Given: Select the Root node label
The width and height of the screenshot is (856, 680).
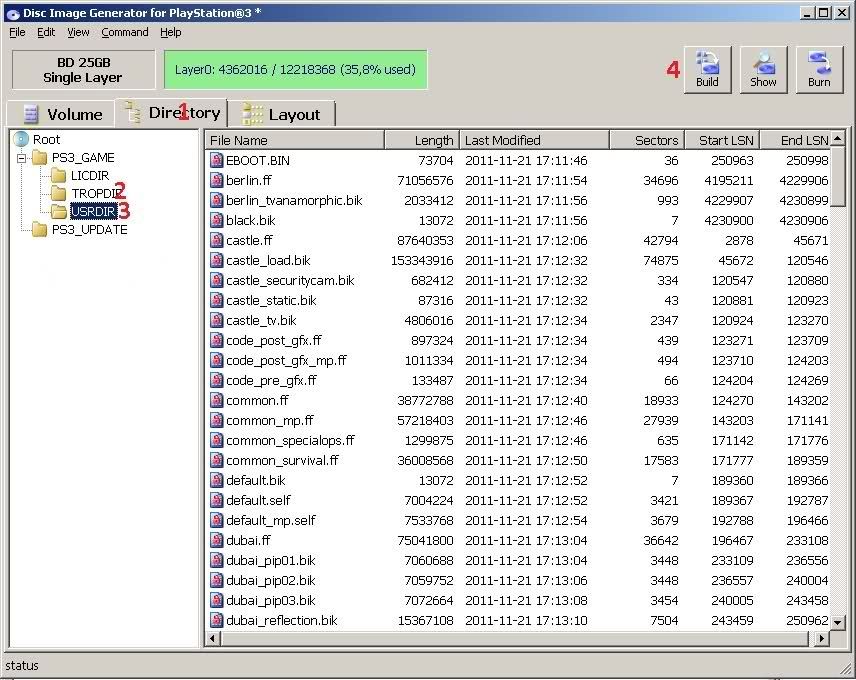Looking at the screenshot, I should coord(46,139).
